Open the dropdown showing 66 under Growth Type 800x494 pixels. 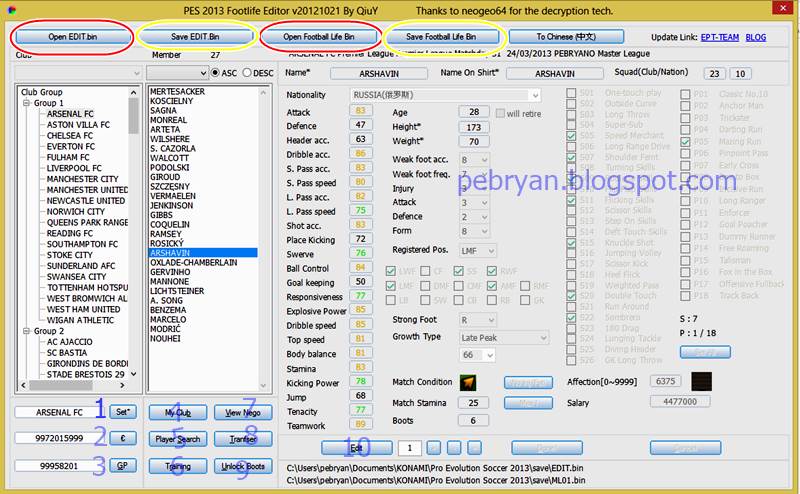[x=477, y=355]
